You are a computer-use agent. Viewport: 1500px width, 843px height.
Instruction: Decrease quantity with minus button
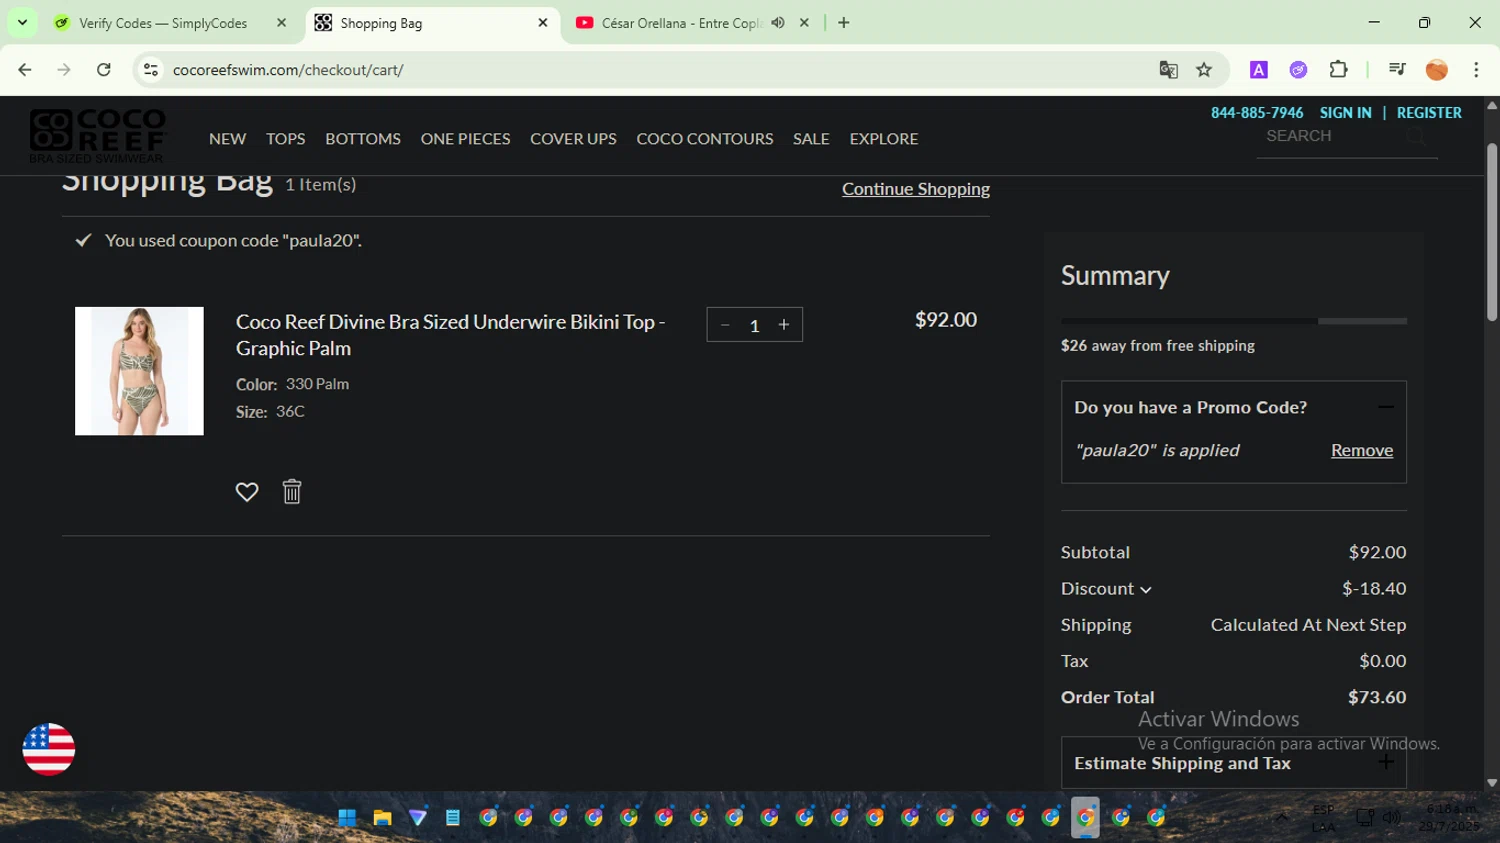[725, 325]
